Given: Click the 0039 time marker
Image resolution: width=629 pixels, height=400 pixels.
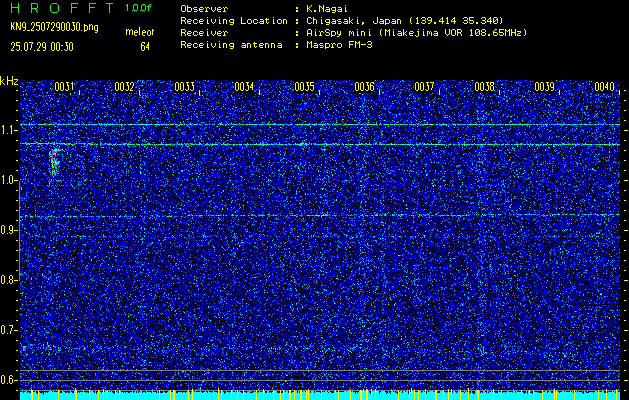Looking at the screenshot, I should (x=545, y=87).
